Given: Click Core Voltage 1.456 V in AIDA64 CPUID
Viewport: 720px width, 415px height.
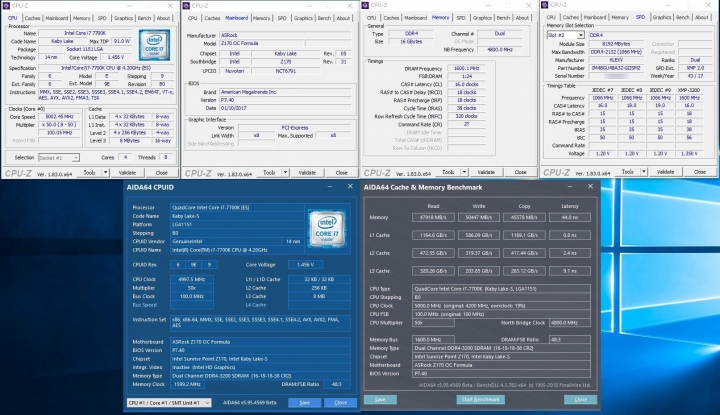Looking at the screenshot, I should (305, 265).
